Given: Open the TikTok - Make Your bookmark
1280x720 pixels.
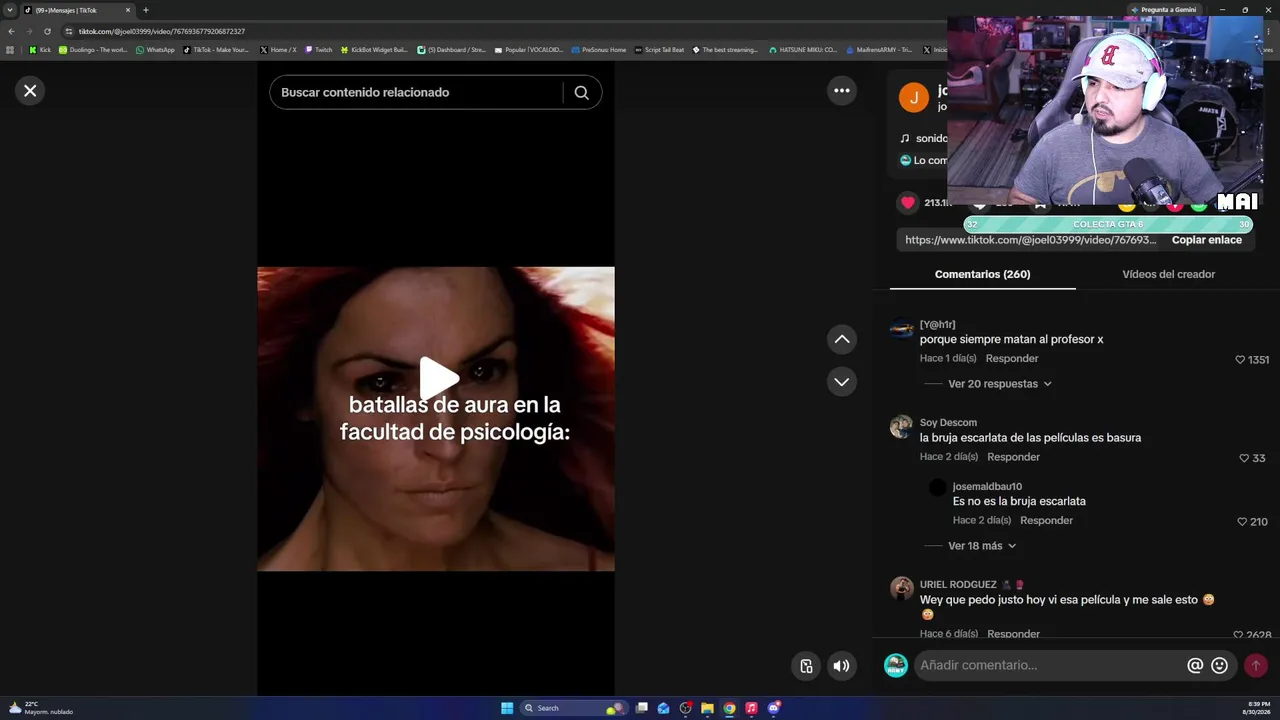Looking at the screenshot, I should [216, 50].
